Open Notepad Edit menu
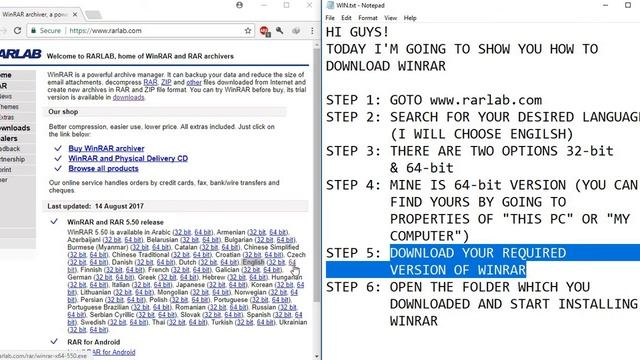 pos(346,18)
